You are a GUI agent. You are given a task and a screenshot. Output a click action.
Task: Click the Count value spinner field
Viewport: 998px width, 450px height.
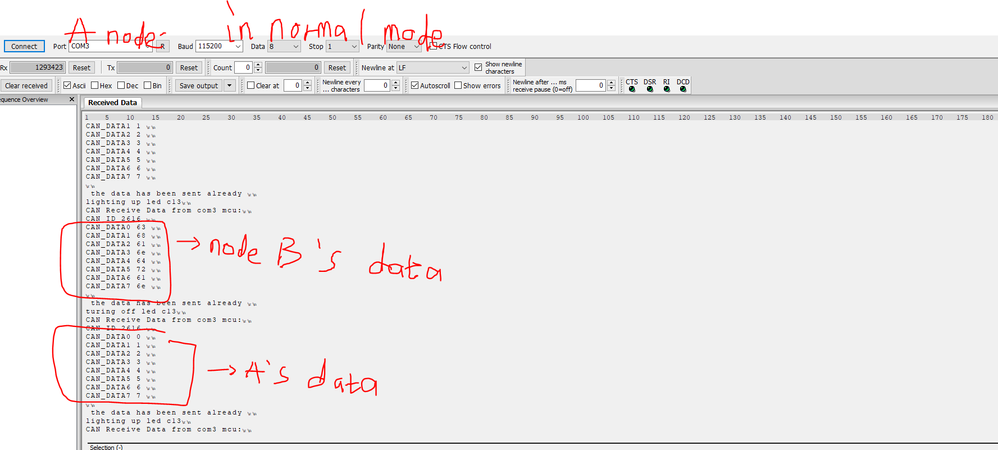point(248,67)
